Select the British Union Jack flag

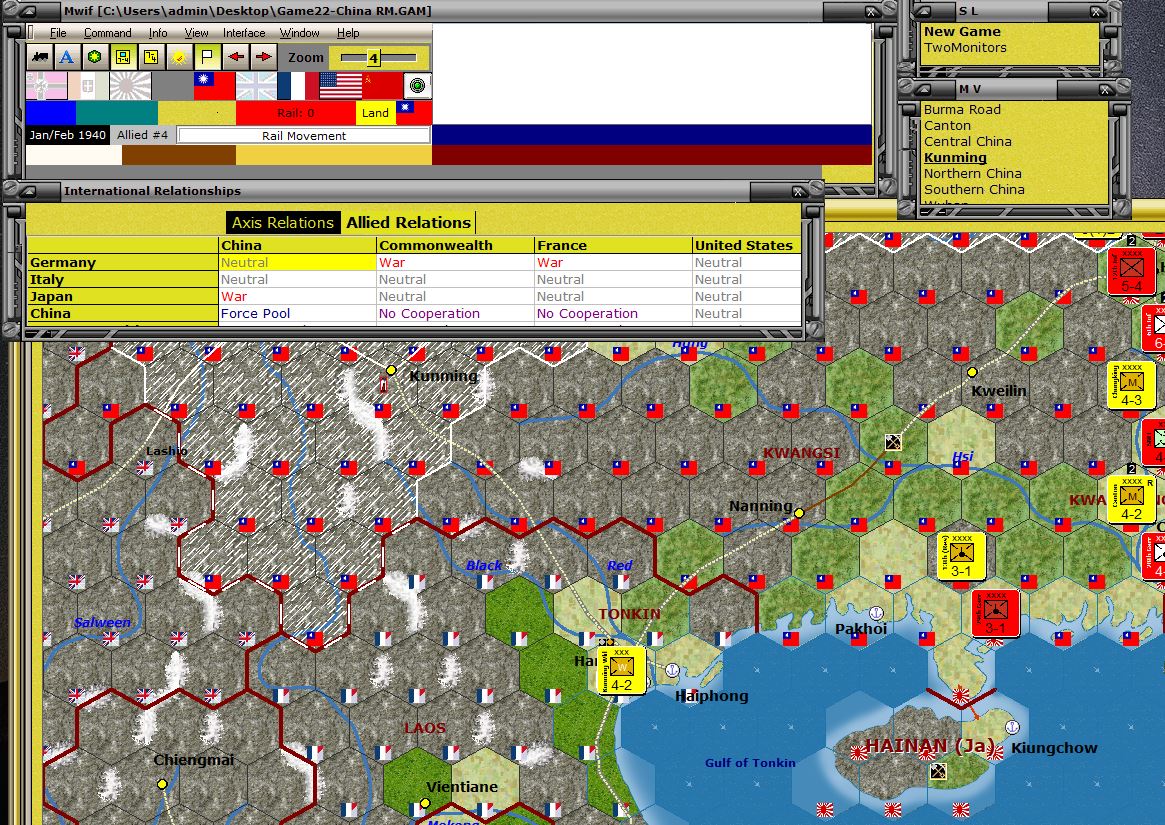click(x=256, y=86)
